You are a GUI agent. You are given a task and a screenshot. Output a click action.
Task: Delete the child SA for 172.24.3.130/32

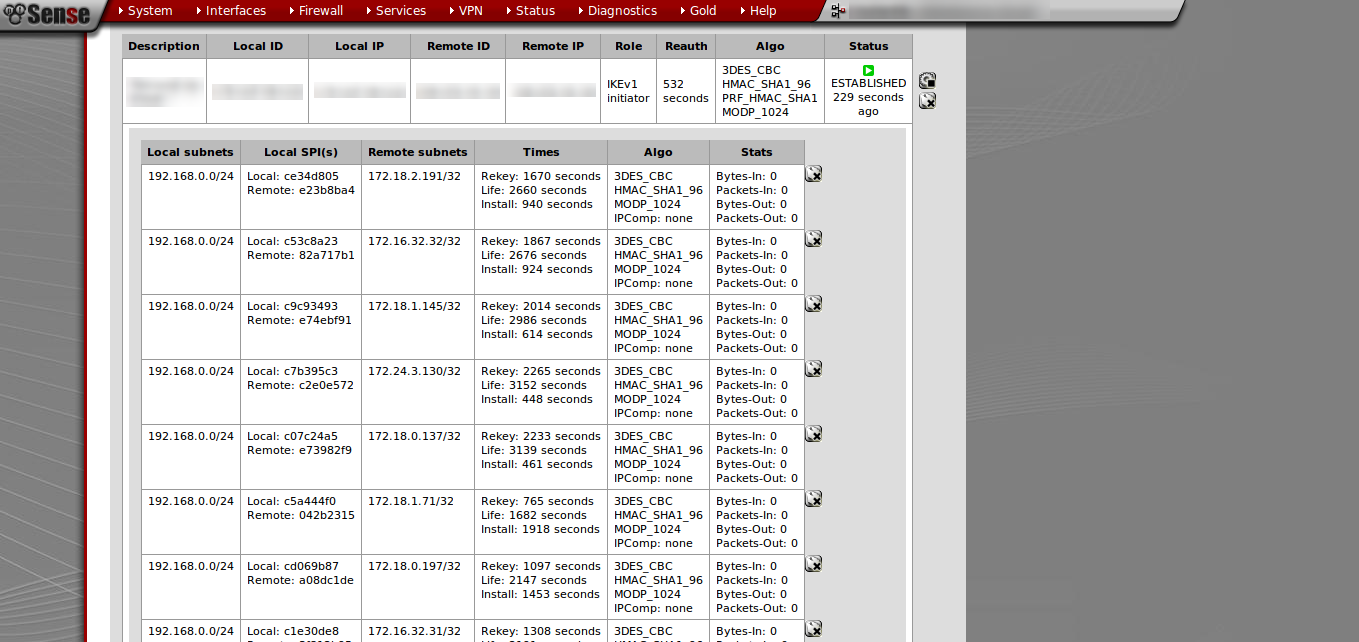[814, 368]
